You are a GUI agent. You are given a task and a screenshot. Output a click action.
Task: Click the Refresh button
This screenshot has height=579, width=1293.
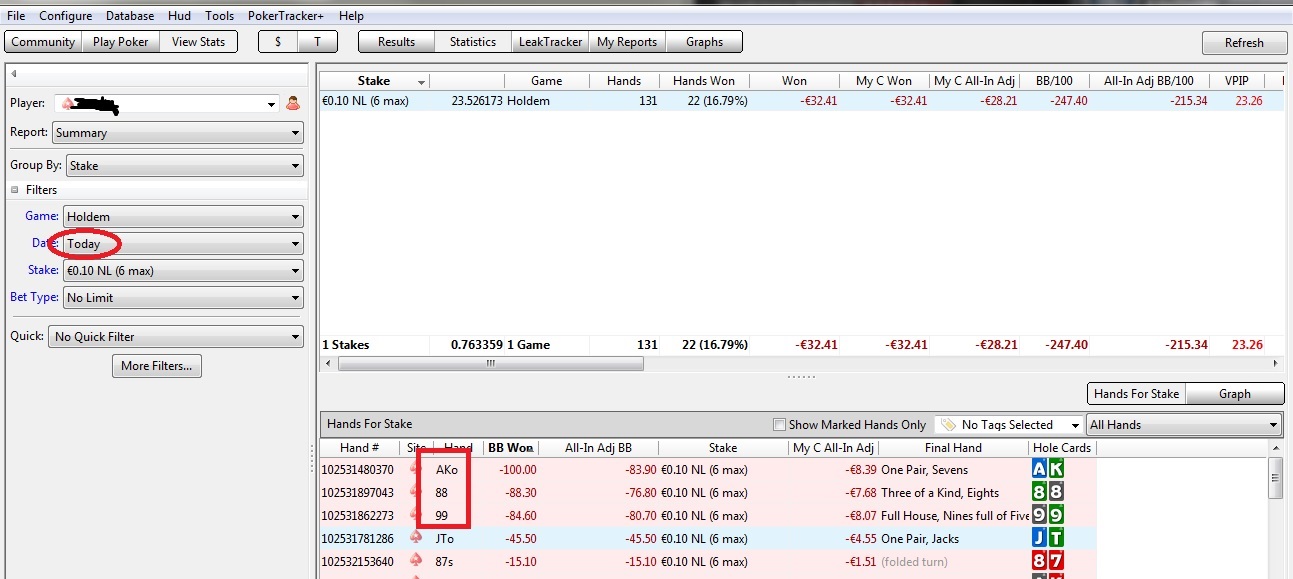point(1244,43)
